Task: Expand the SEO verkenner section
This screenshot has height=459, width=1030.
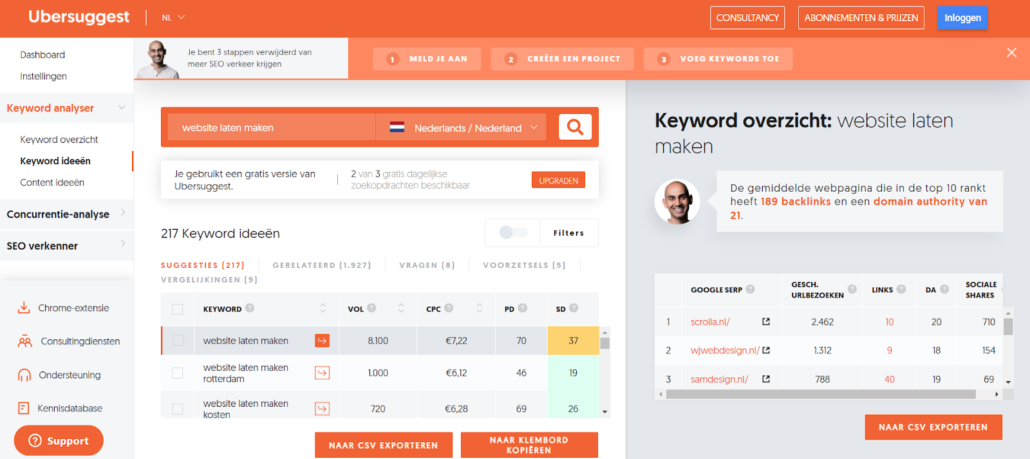Action: click(x=122, y=246)
